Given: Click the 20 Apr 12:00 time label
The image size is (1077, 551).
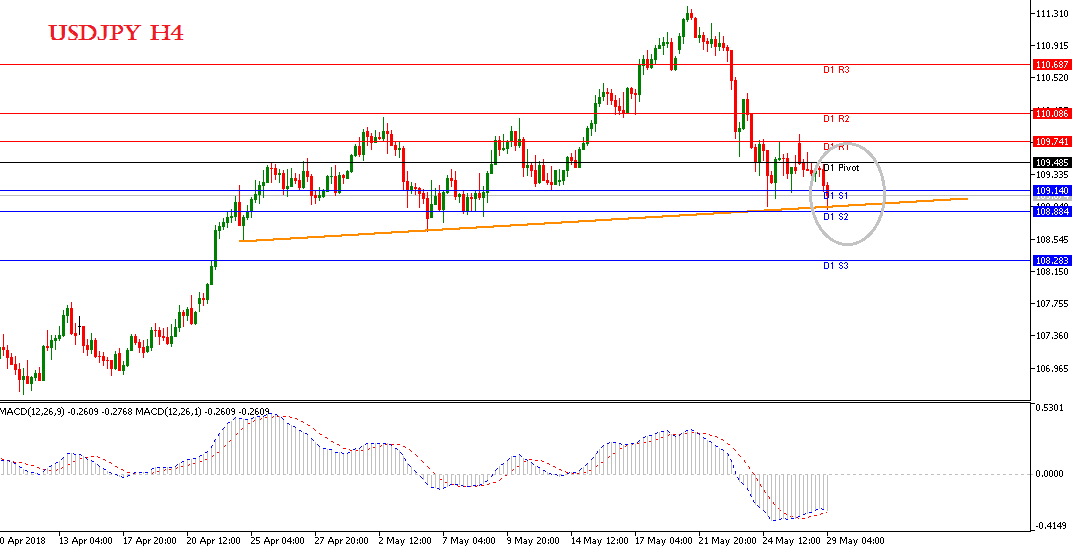Looking at the screenshot, I should pos(213,541).
